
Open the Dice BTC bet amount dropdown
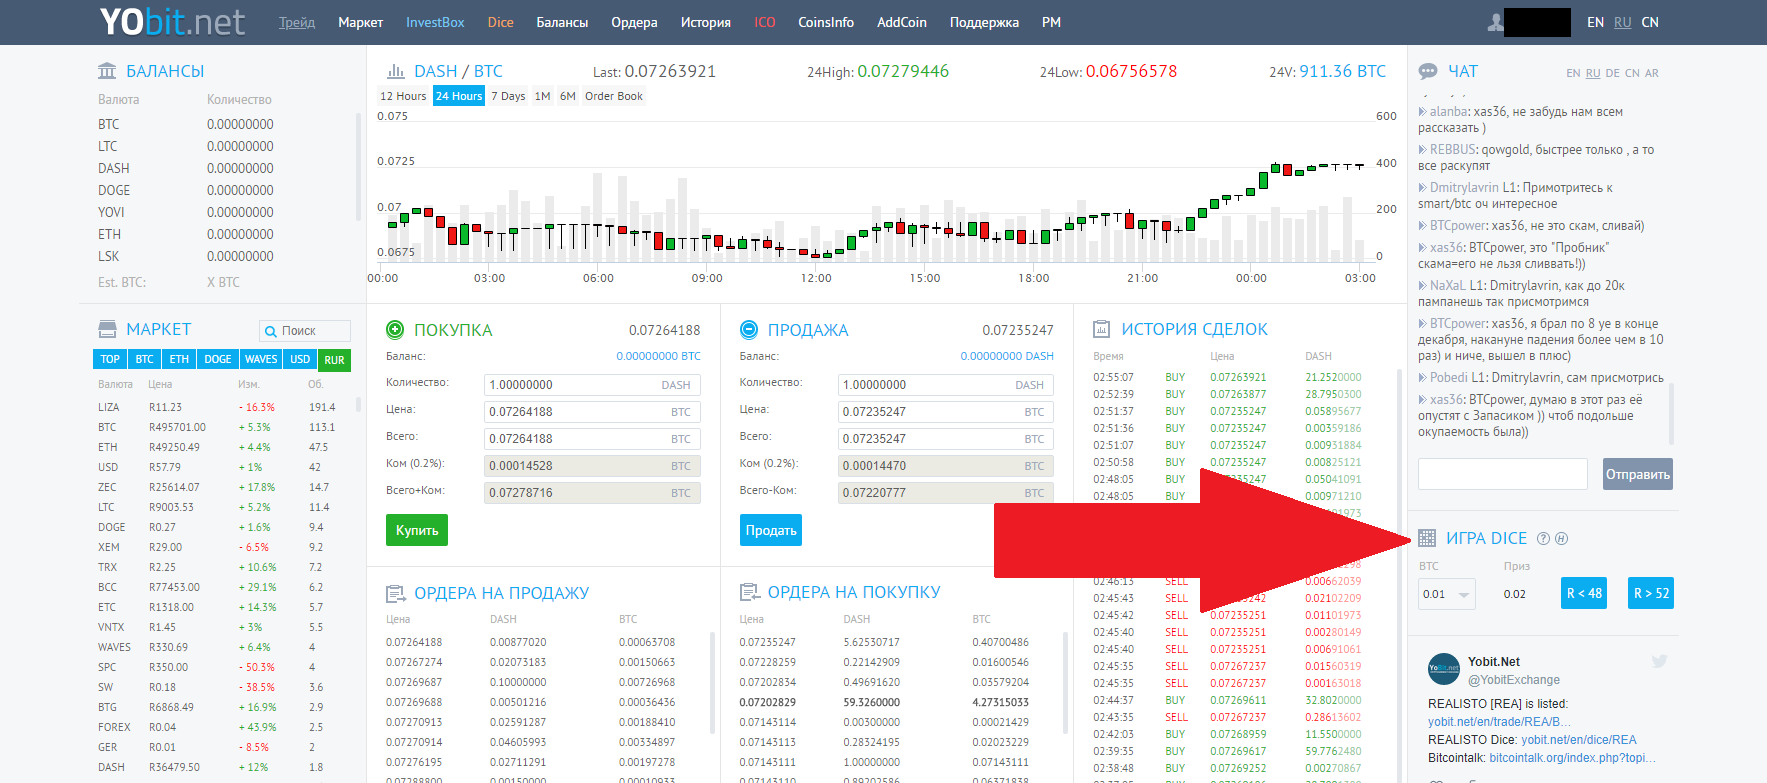point(1446,594)
